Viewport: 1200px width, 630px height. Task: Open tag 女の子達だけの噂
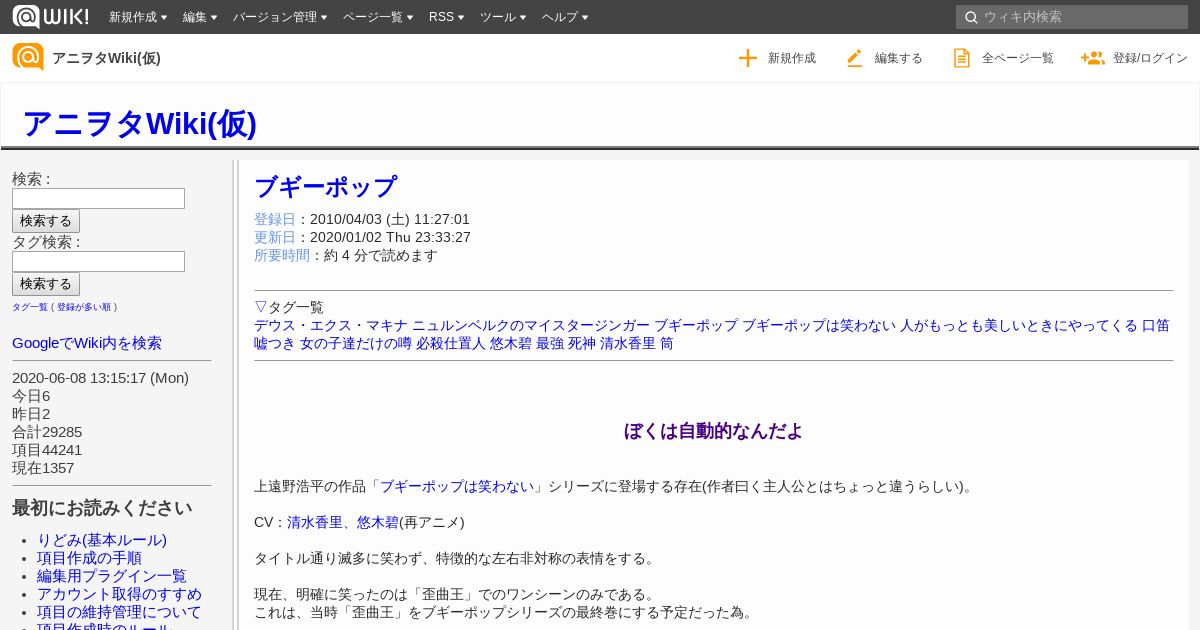[x=356, y=343]
